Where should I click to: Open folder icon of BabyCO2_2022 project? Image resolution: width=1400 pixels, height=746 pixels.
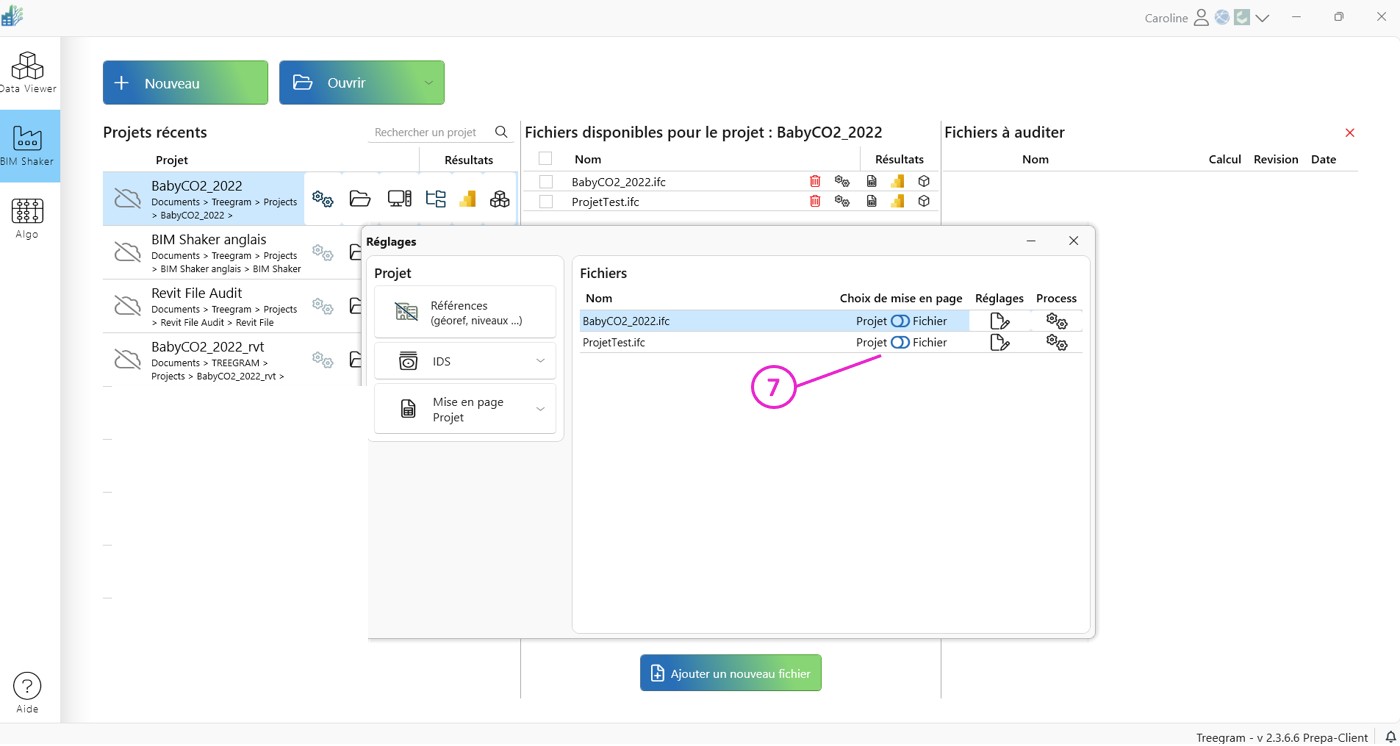click(360, 199)
